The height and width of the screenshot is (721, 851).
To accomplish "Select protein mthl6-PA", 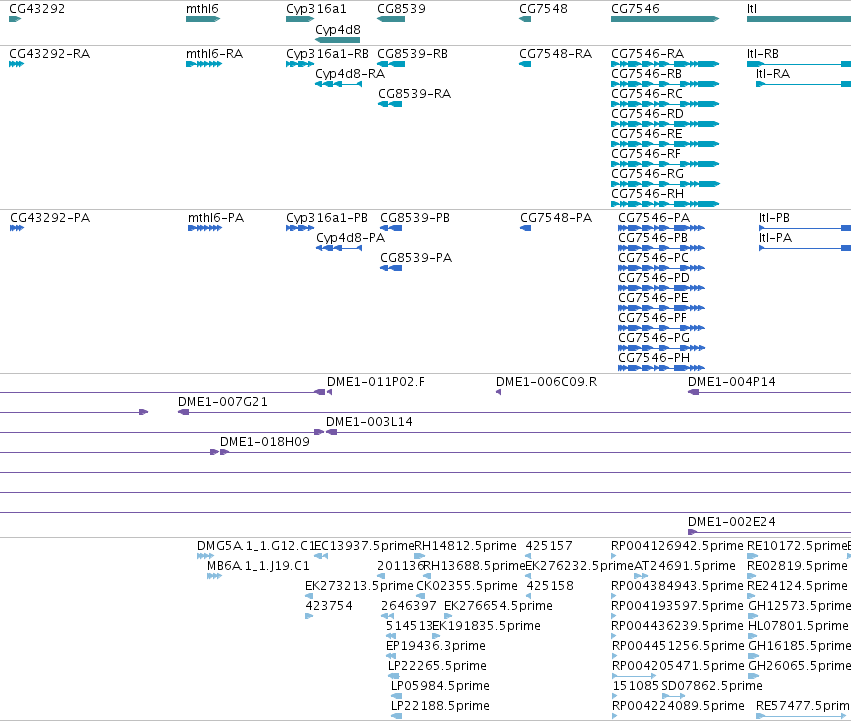I will (x=205, y=228).
